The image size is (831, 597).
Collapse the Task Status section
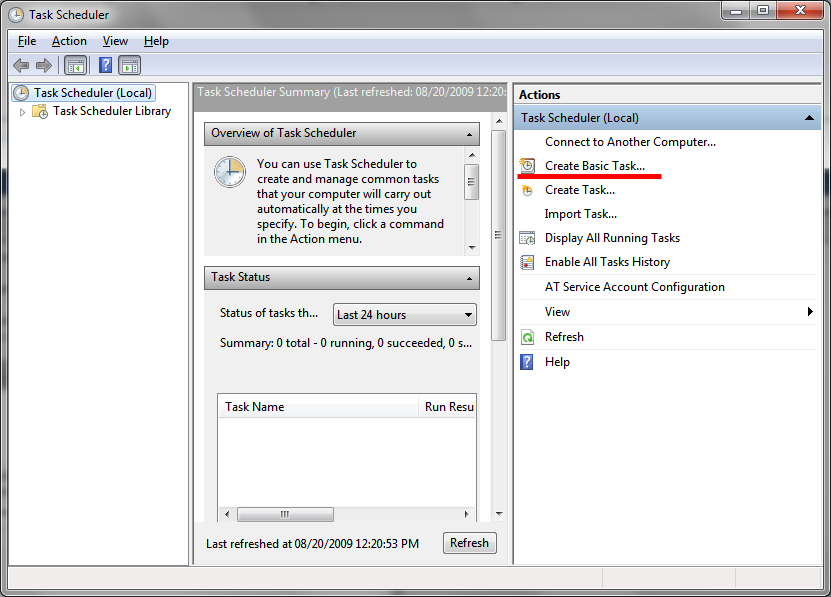470,278
